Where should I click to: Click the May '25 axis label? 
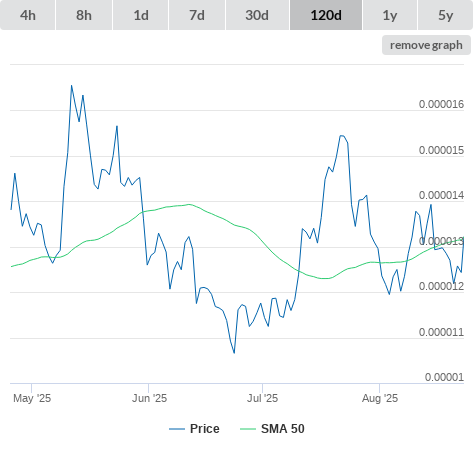click(x=32, y=398)
